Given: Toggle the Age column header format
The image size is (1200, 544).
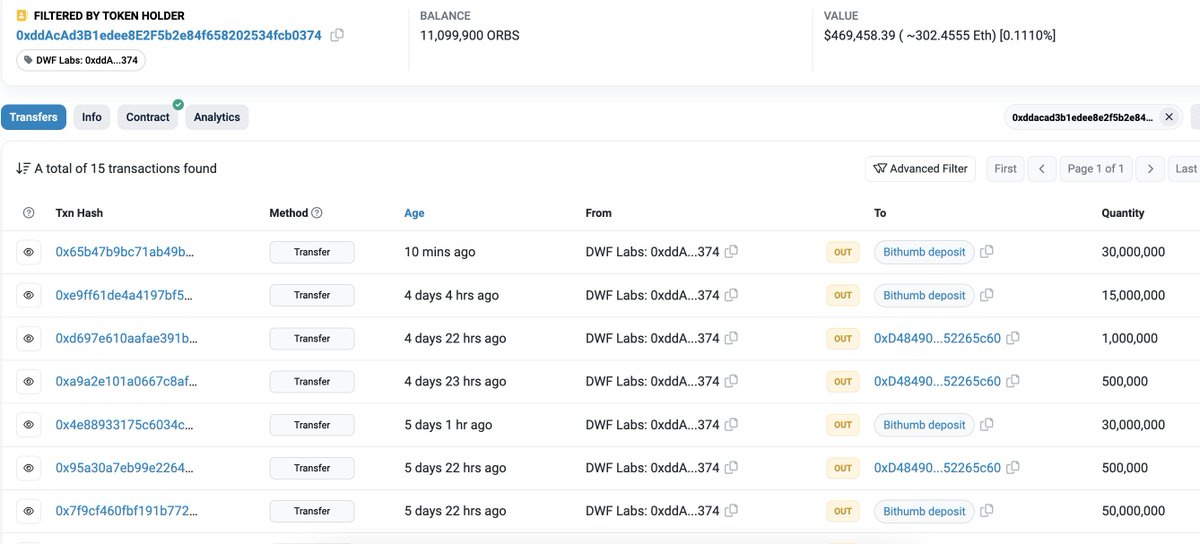Looking at the screenshot, I should [x=414, y=213].
